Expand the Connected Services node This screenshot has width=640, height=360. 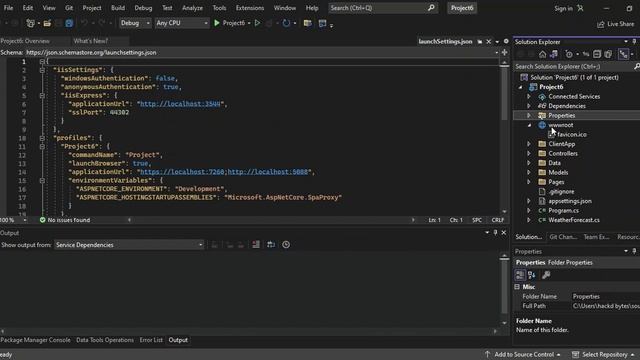pos(529,96)
